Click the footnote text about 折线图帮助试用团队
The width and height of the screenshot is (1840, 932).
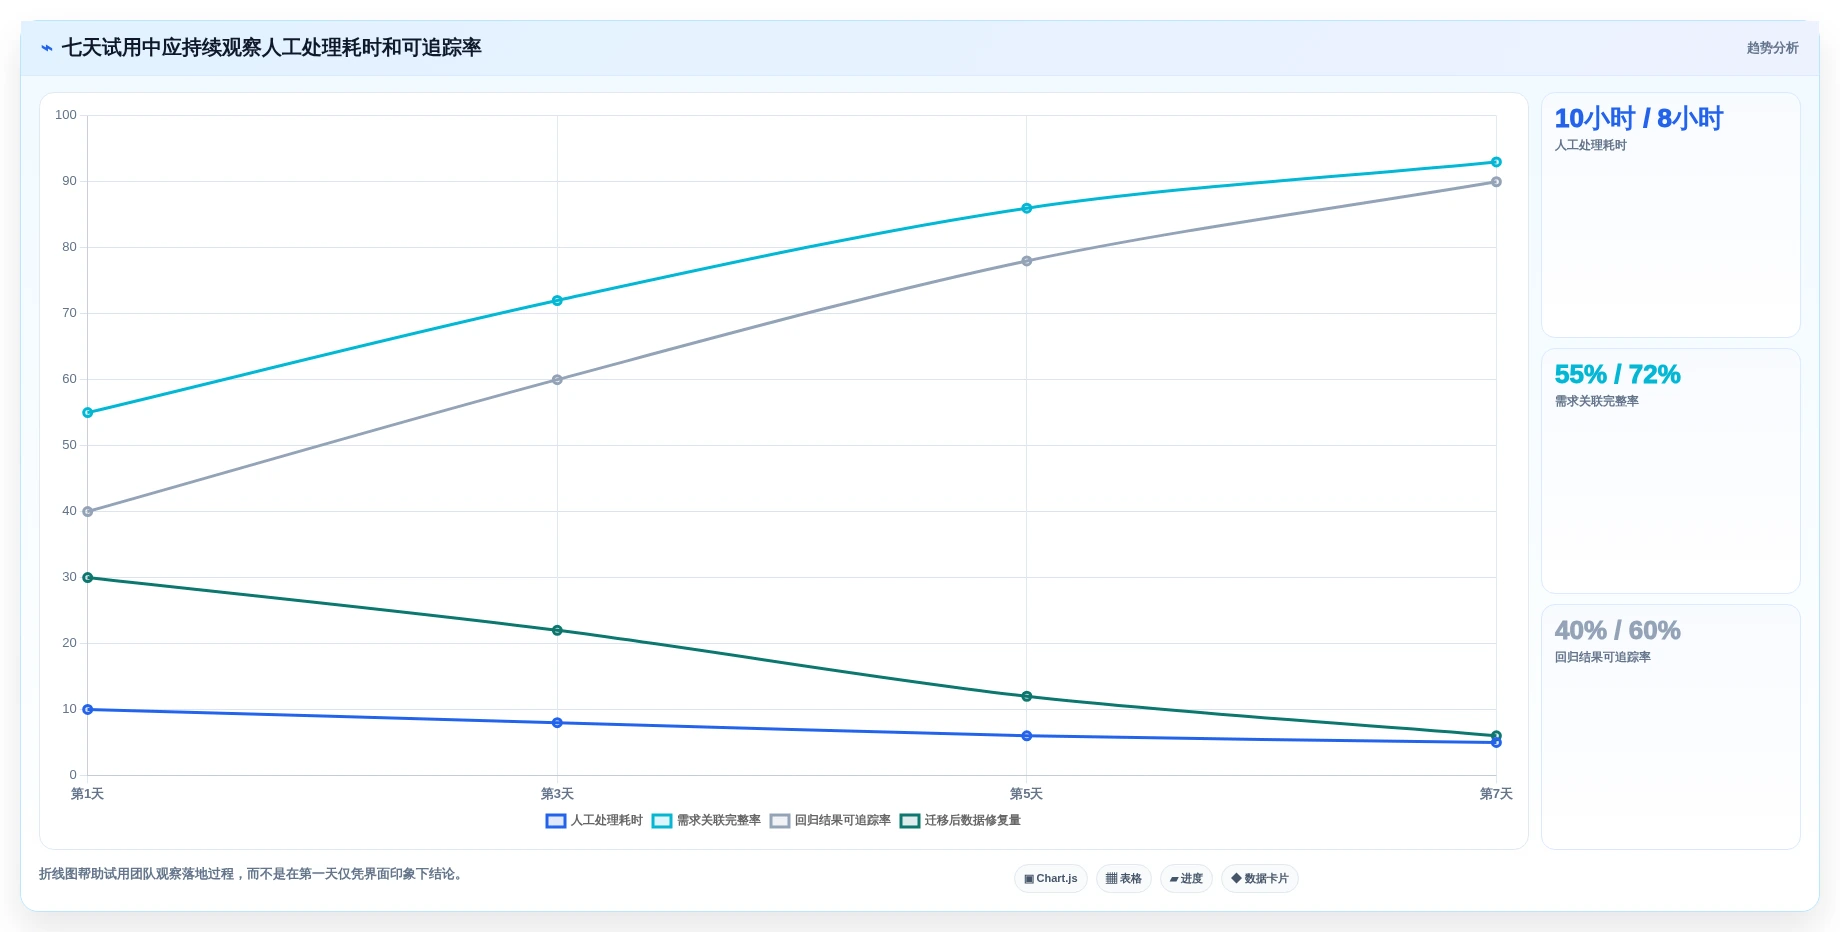coord(253,874)
